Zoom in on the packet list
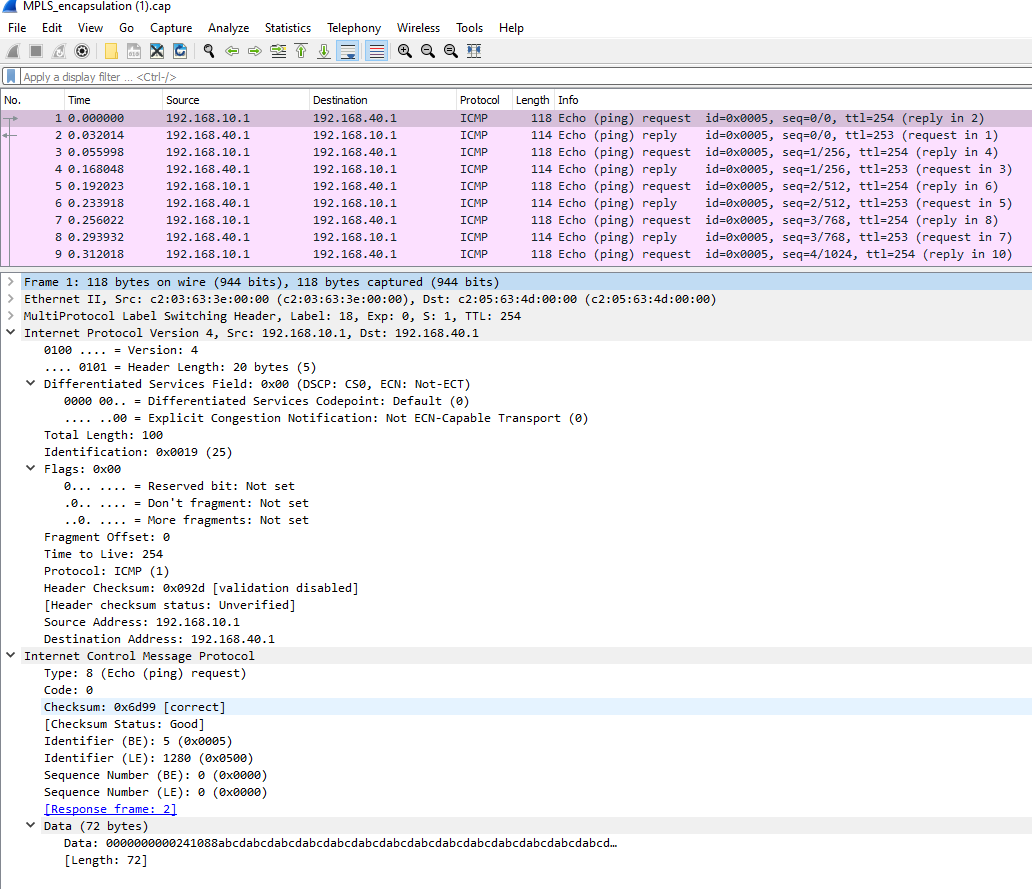Screen dimensions: 1032x889 (404, 51)
